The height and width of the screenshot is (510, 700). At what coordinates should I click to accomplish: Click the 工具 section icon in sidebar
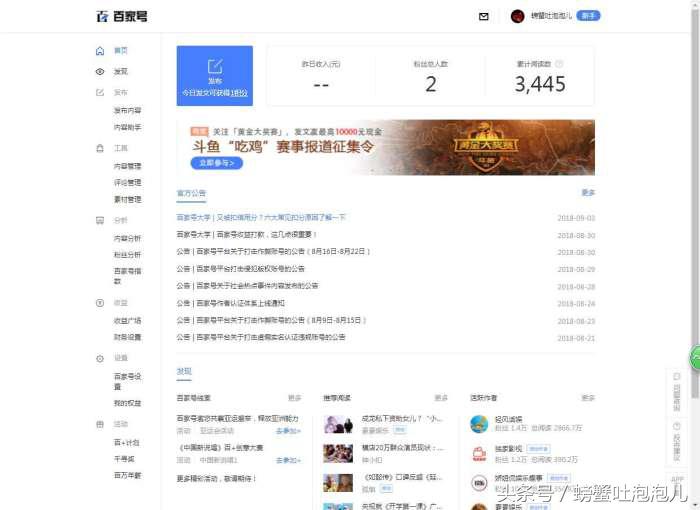click(x=100, y=148)
